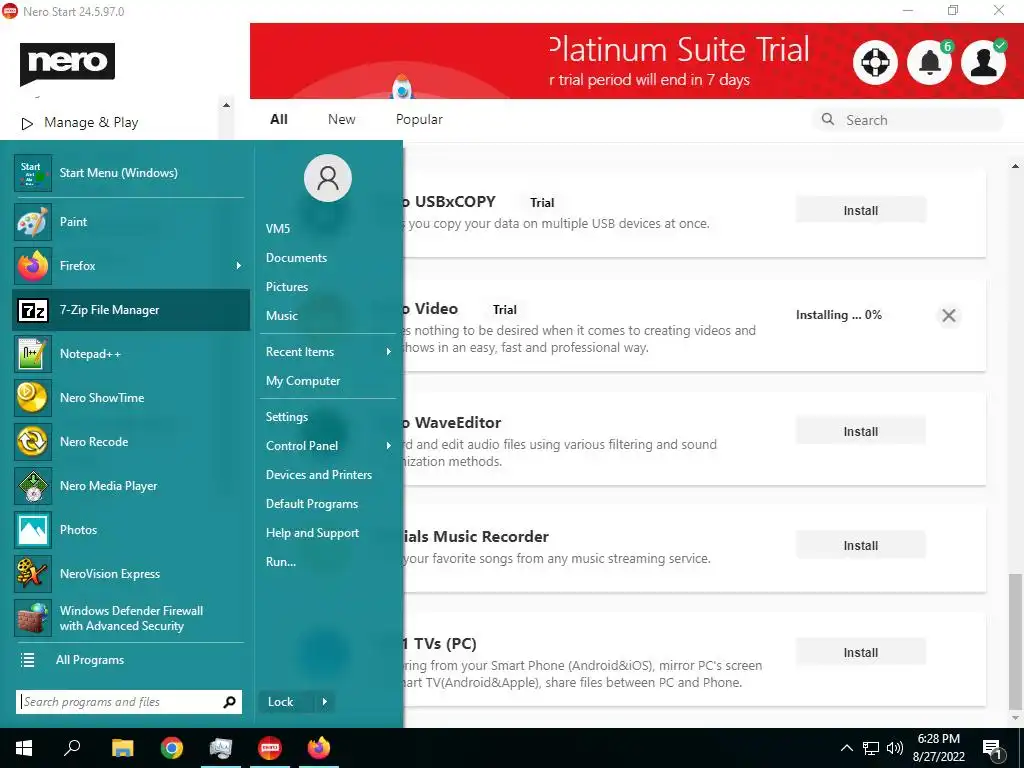This screenshot has width=1024, height=768.
Task: Install Music Recorder
Action: [860, 545]
